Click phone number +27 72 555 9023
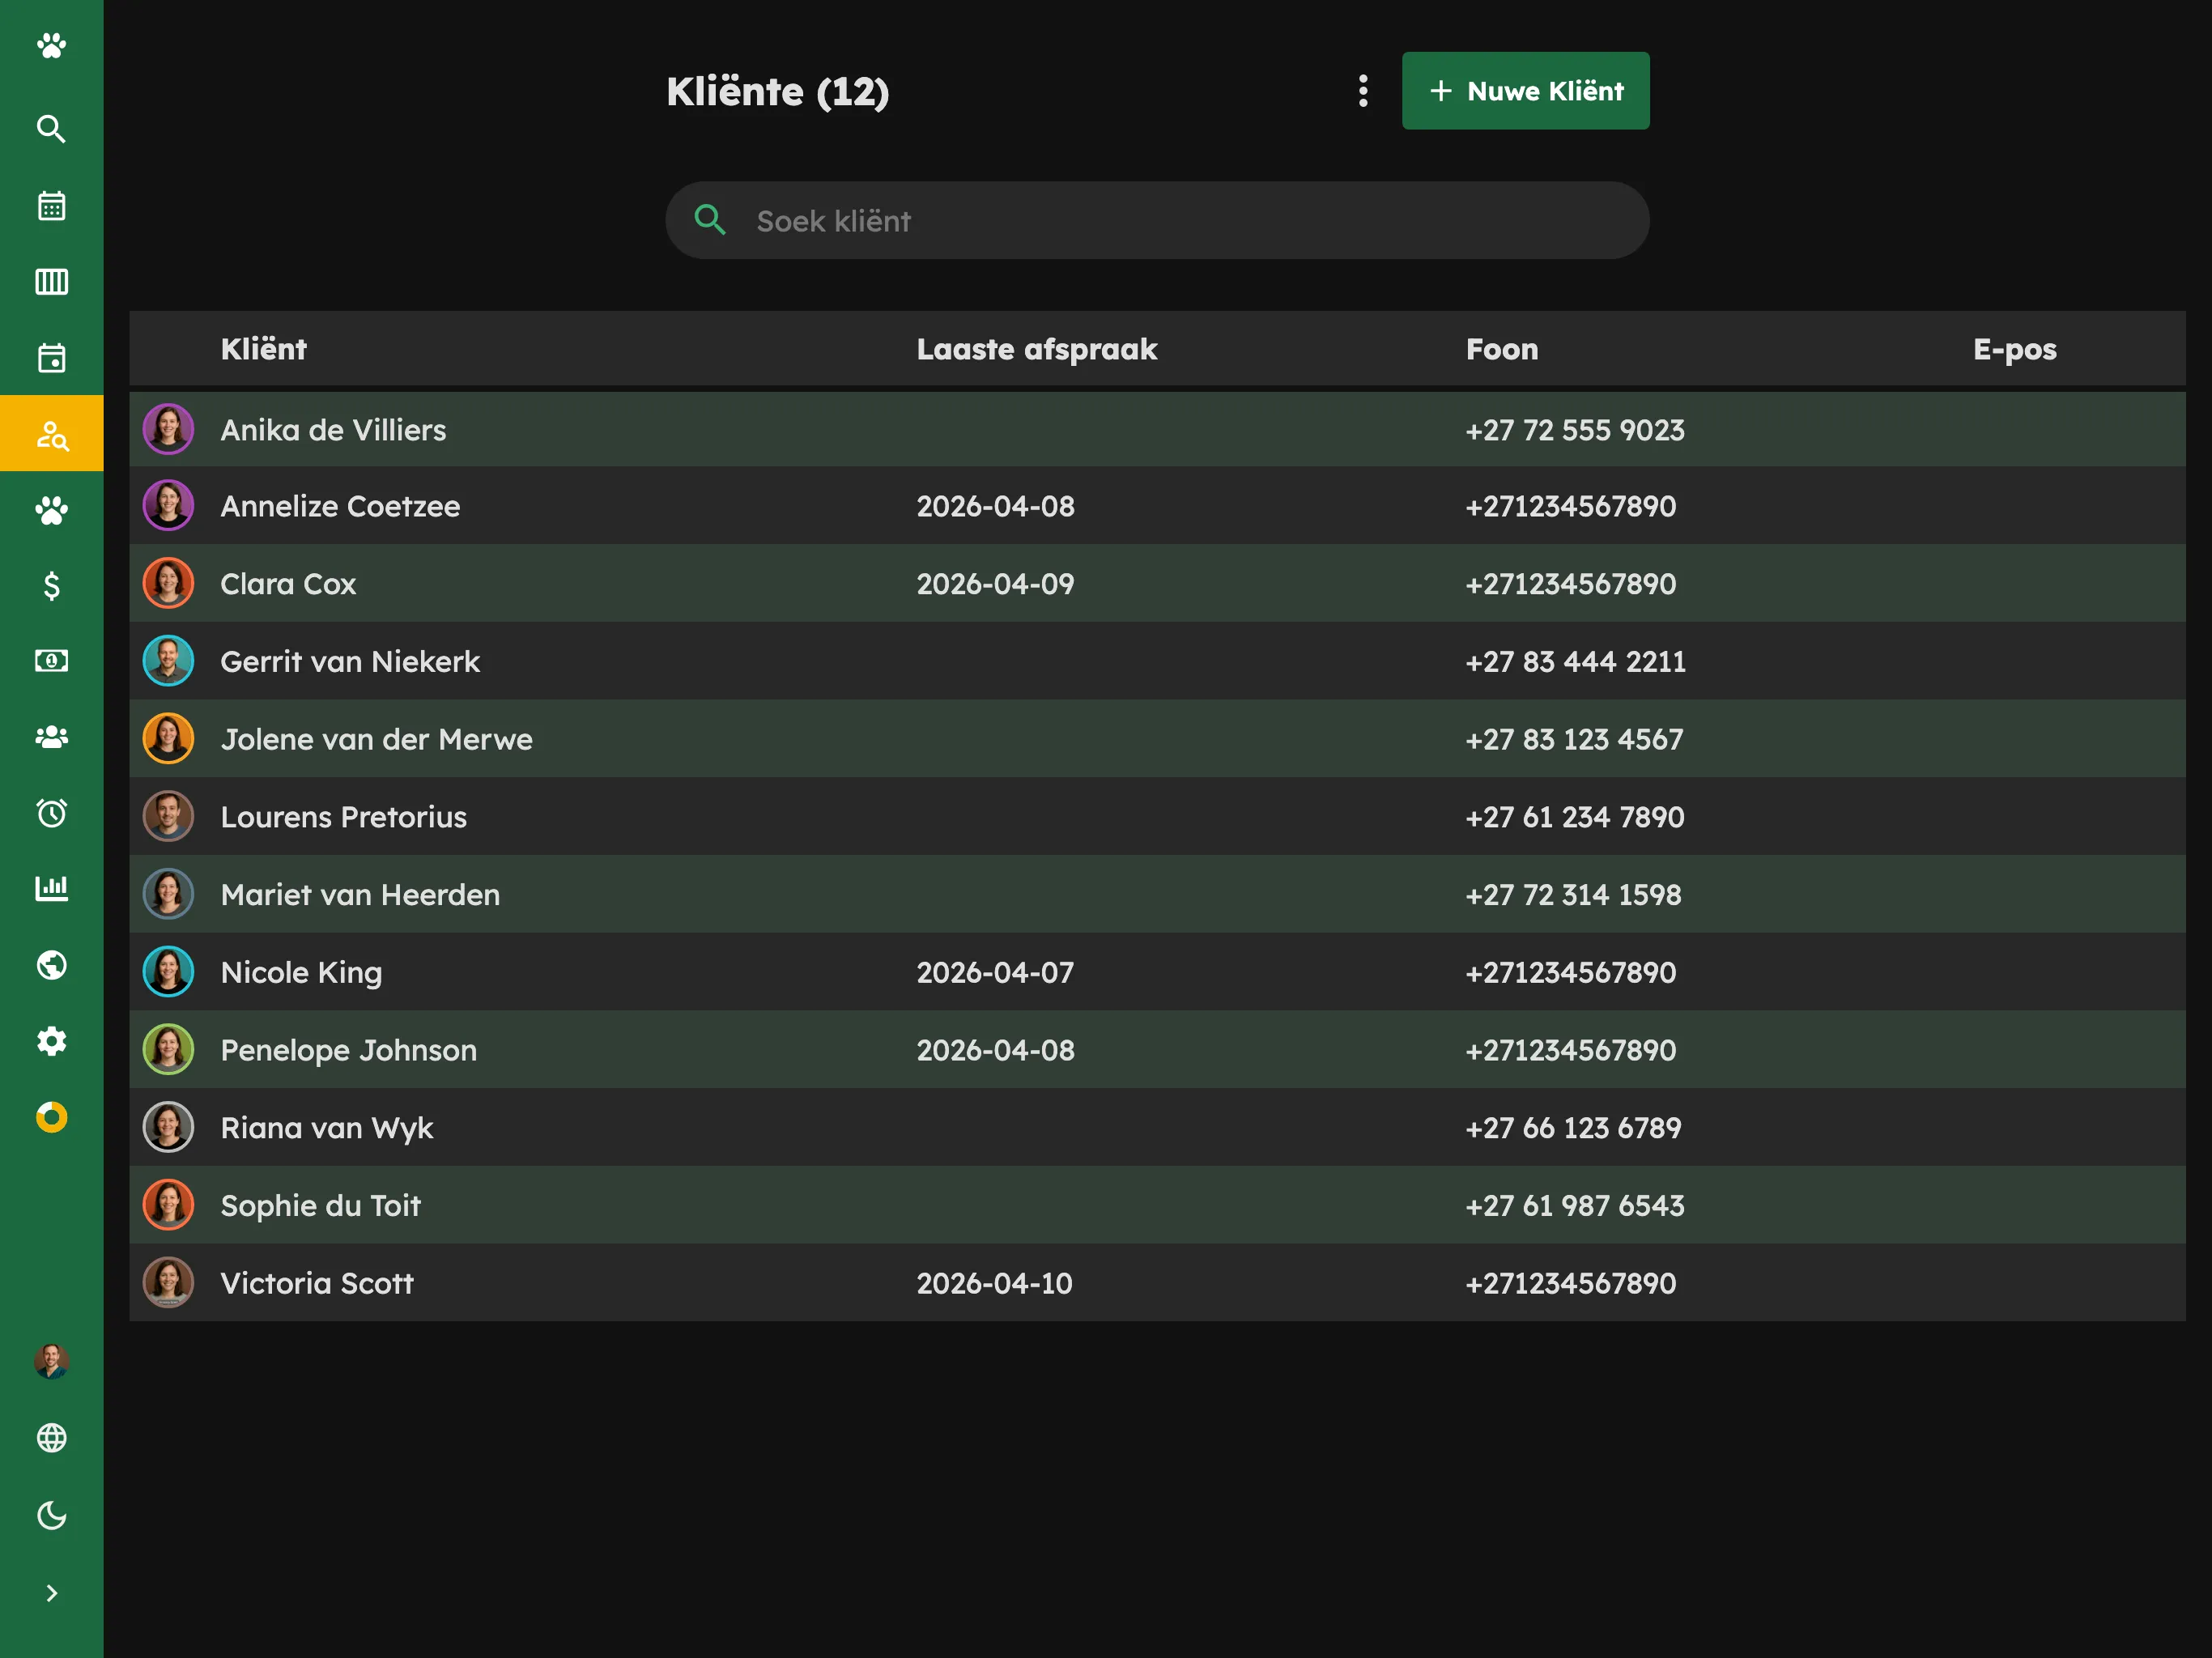2212x1658 pixels. (x=1575, y=430)
